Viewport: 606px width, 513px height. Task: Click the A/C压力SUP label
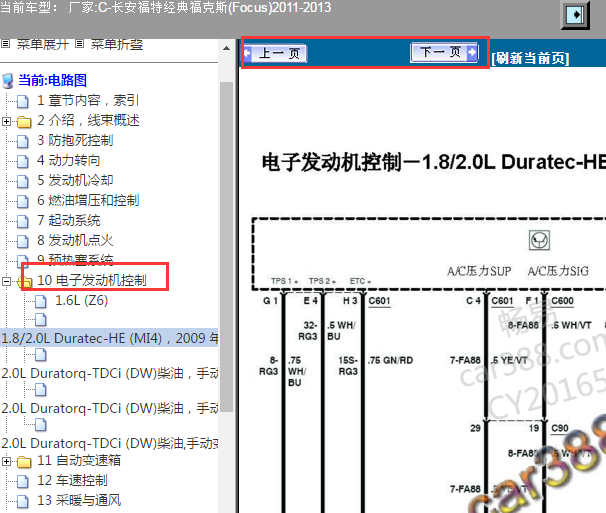479,271
